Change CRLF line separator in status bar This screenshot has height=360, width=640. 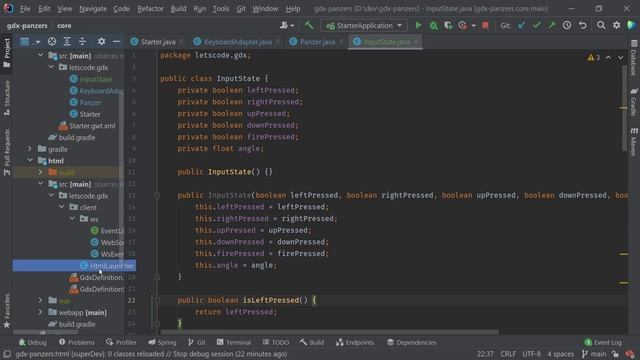tap(508, 354)
